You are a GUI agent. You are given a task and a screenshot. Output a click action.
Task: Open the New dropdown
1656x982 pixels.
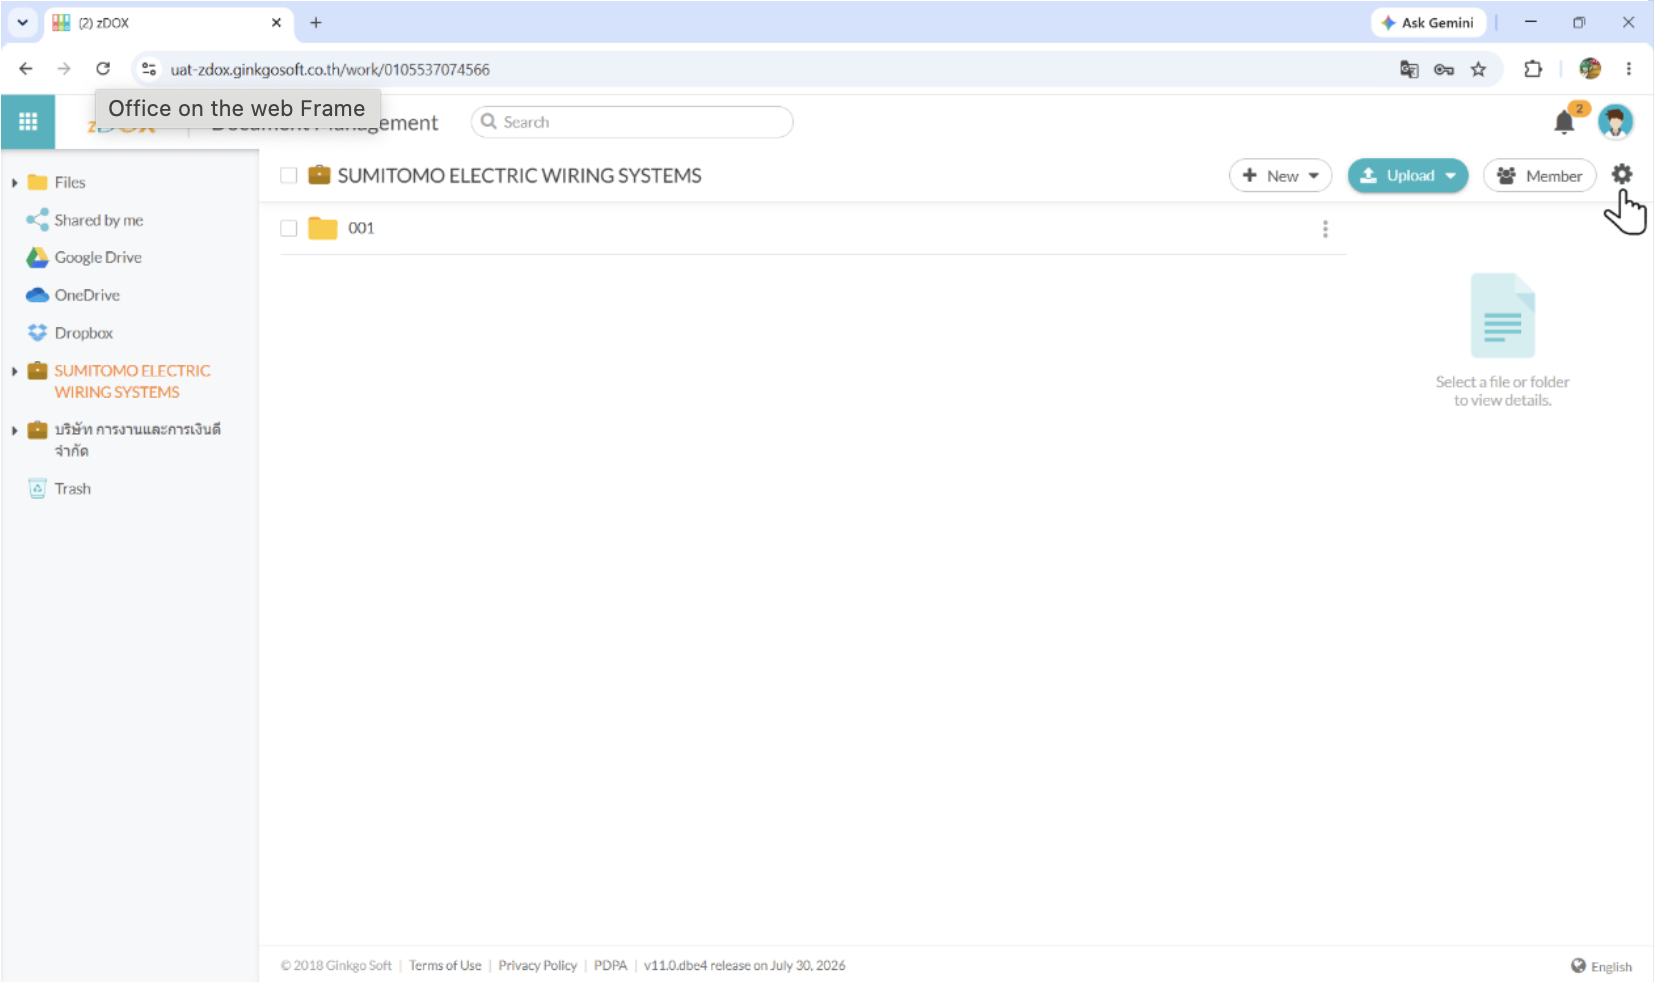click(x=1280, y=176)
